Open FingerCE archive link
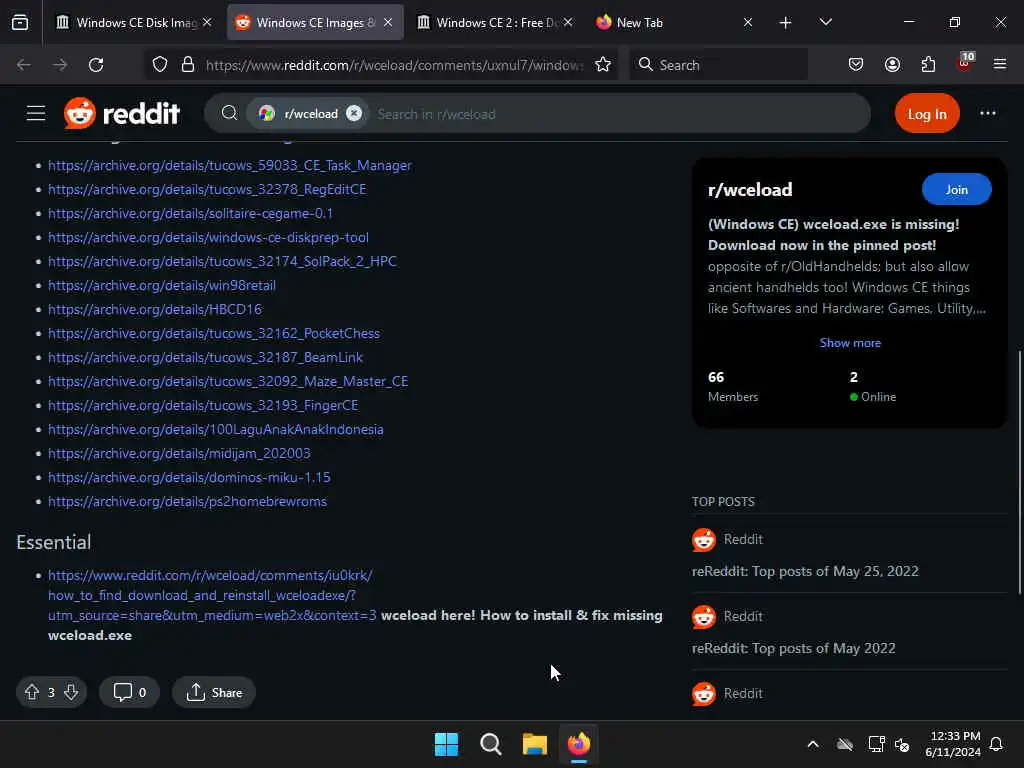 click(203, 406)
